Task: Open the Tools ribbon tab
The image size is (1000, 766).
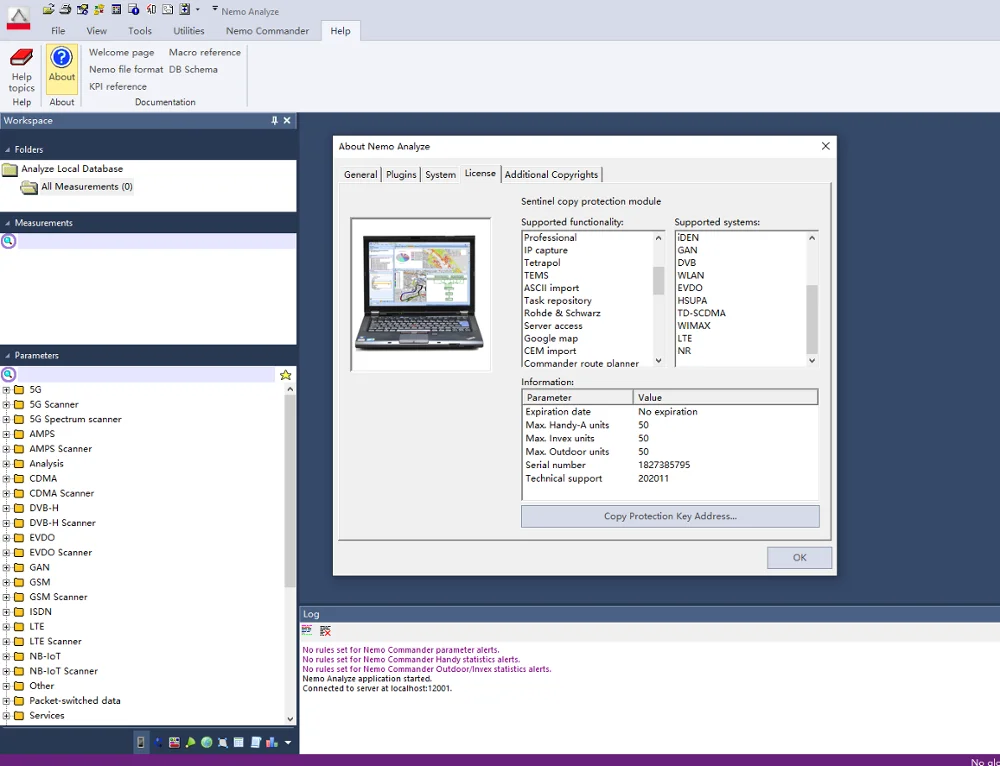Action: coord(140,31)
